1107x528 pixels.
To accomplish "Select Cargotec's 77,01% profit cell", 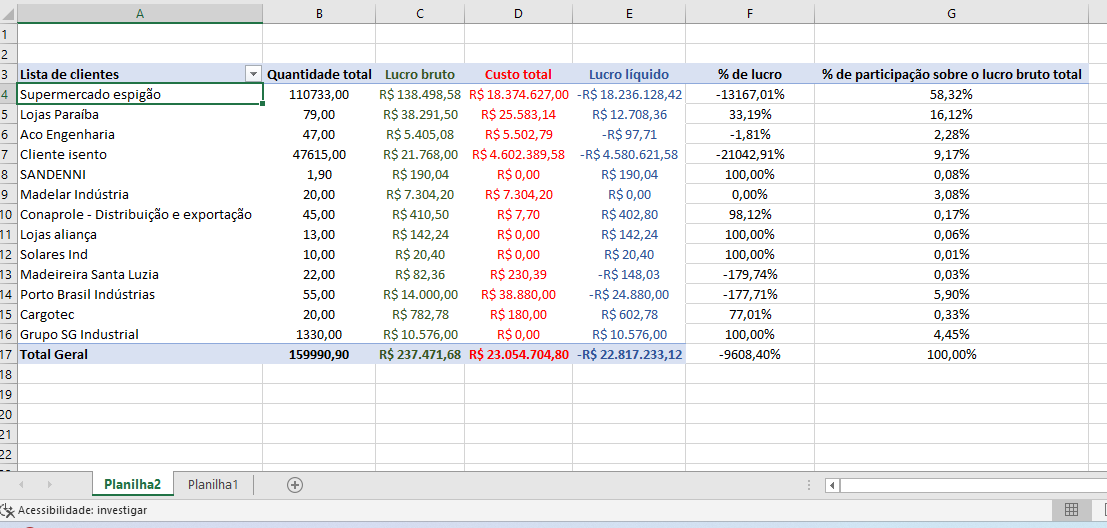I will (750, 314).
